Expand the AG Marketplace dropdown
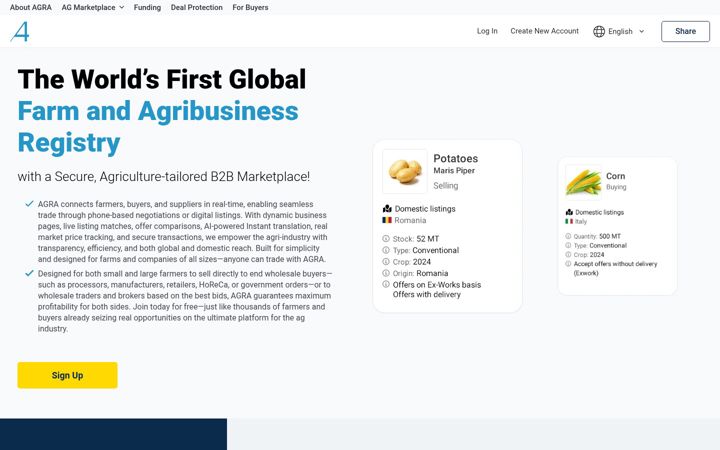Image resolution: width=720 pixels, height=450 pixels. point(93,7)
